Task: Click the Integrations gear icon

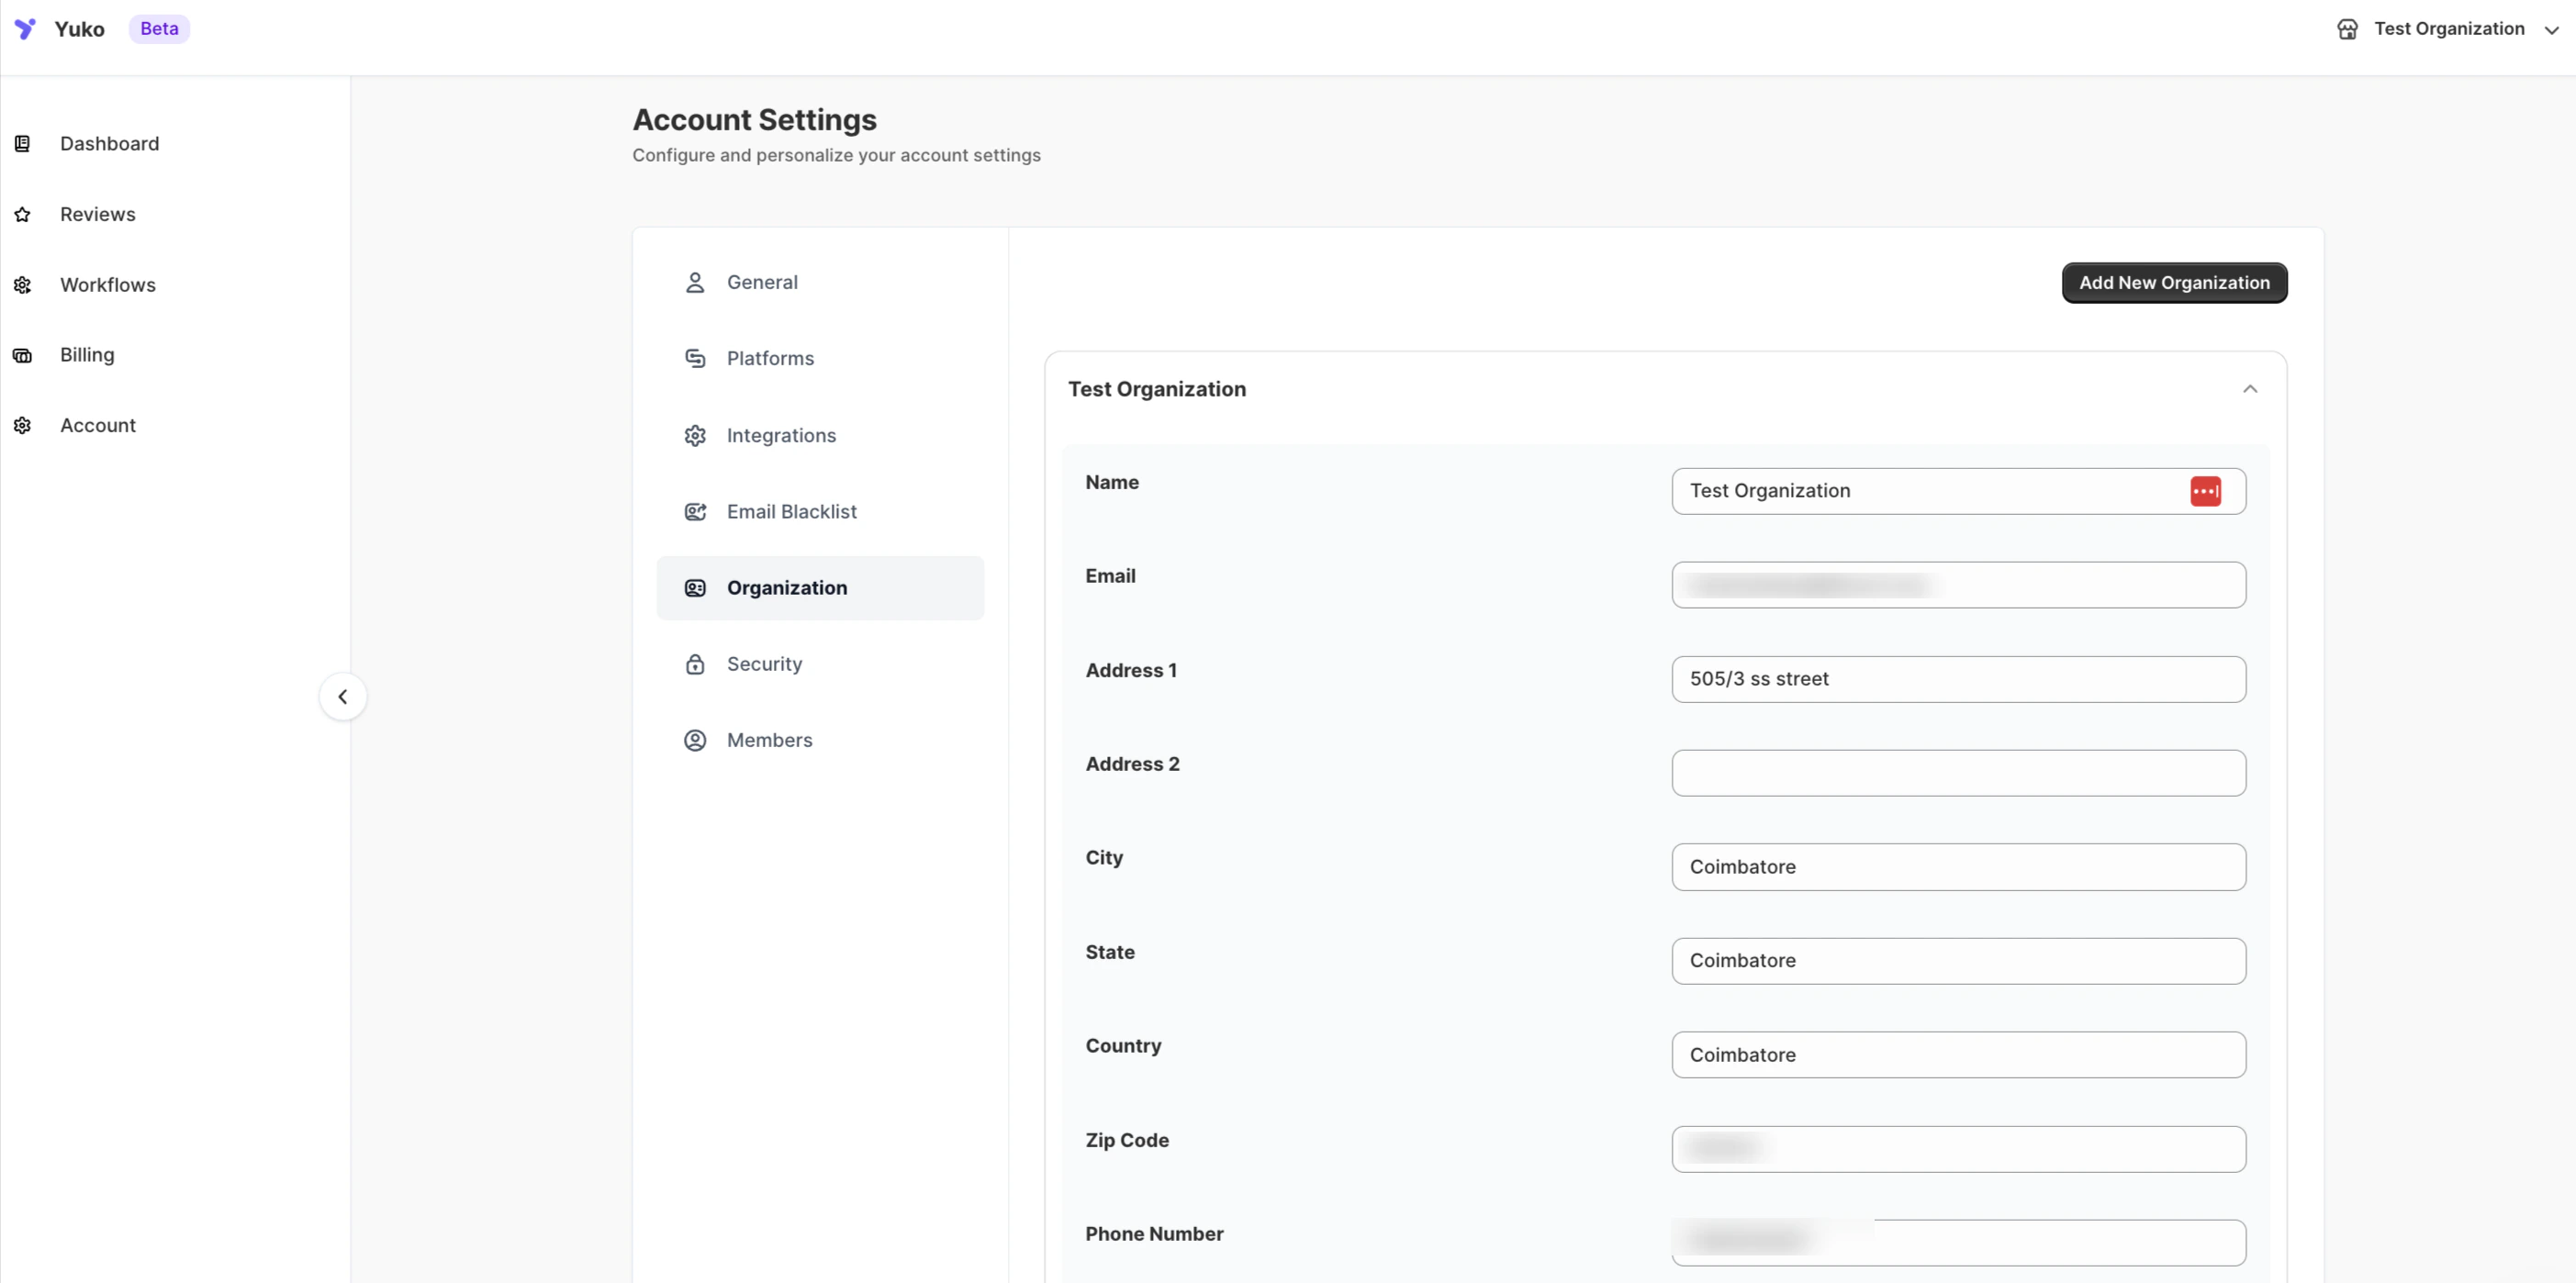Action: click(695, 436)
